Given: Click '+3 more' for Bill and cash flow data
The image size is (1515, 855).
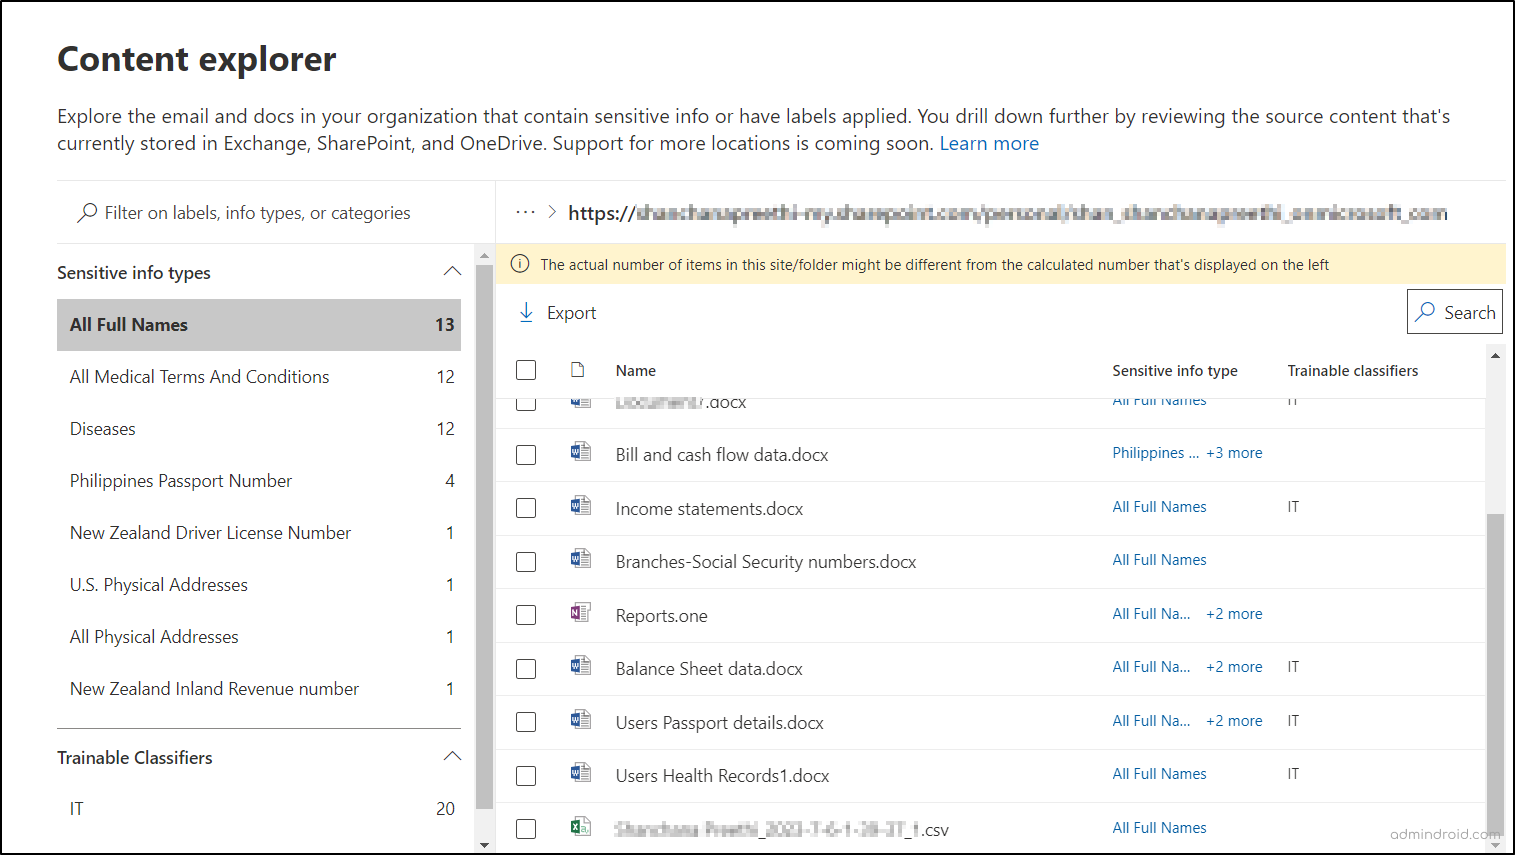Looking at the screenshot, I should click(x=1234, y=452).
